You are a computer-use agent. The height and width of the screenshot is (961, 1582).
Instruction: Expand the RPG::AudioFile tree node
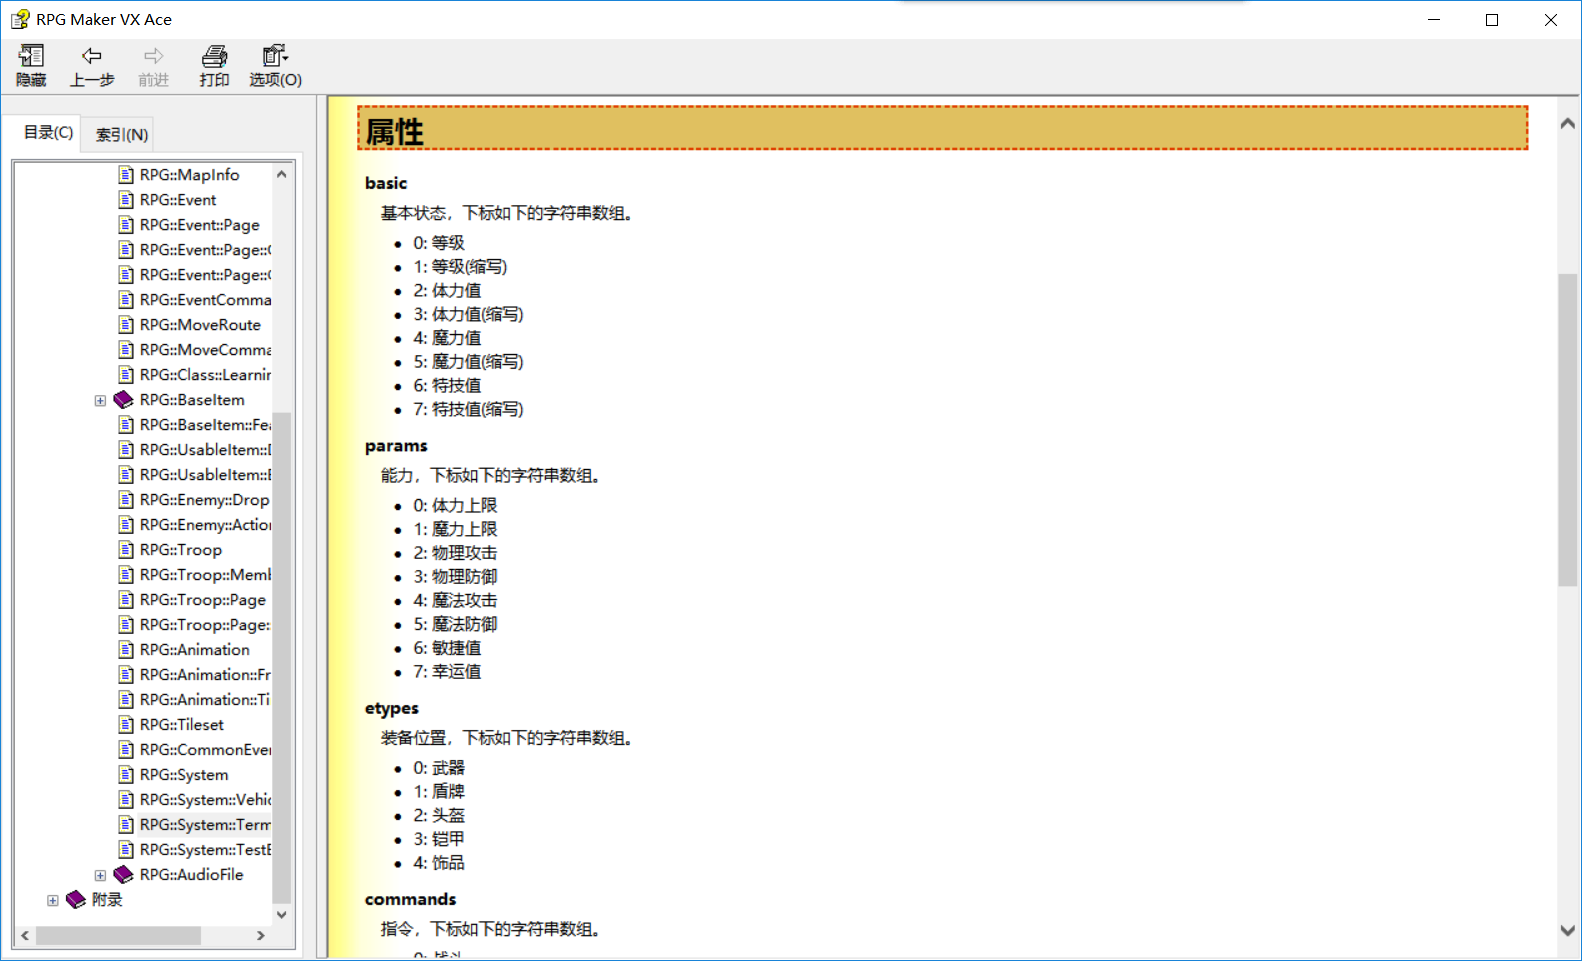tap(100, 875)
